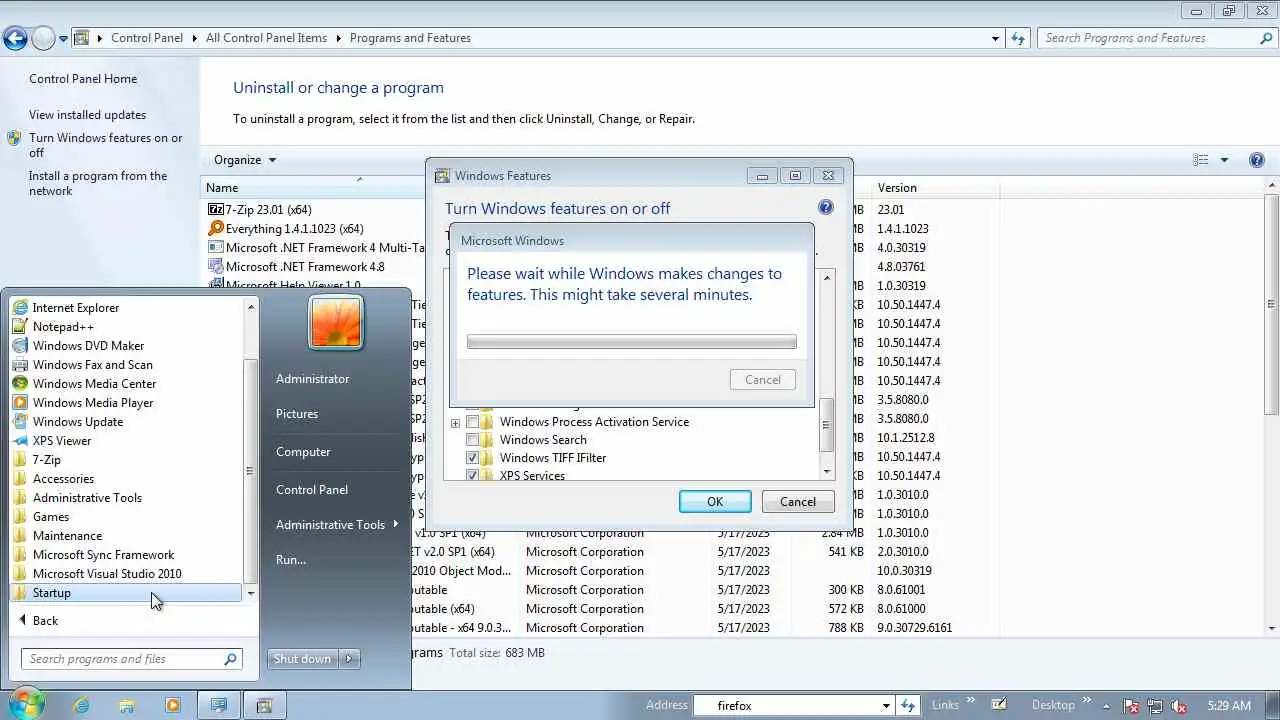Click Install a program from the network
This screenshot has width=1280, height=720.
click(98, 183)
